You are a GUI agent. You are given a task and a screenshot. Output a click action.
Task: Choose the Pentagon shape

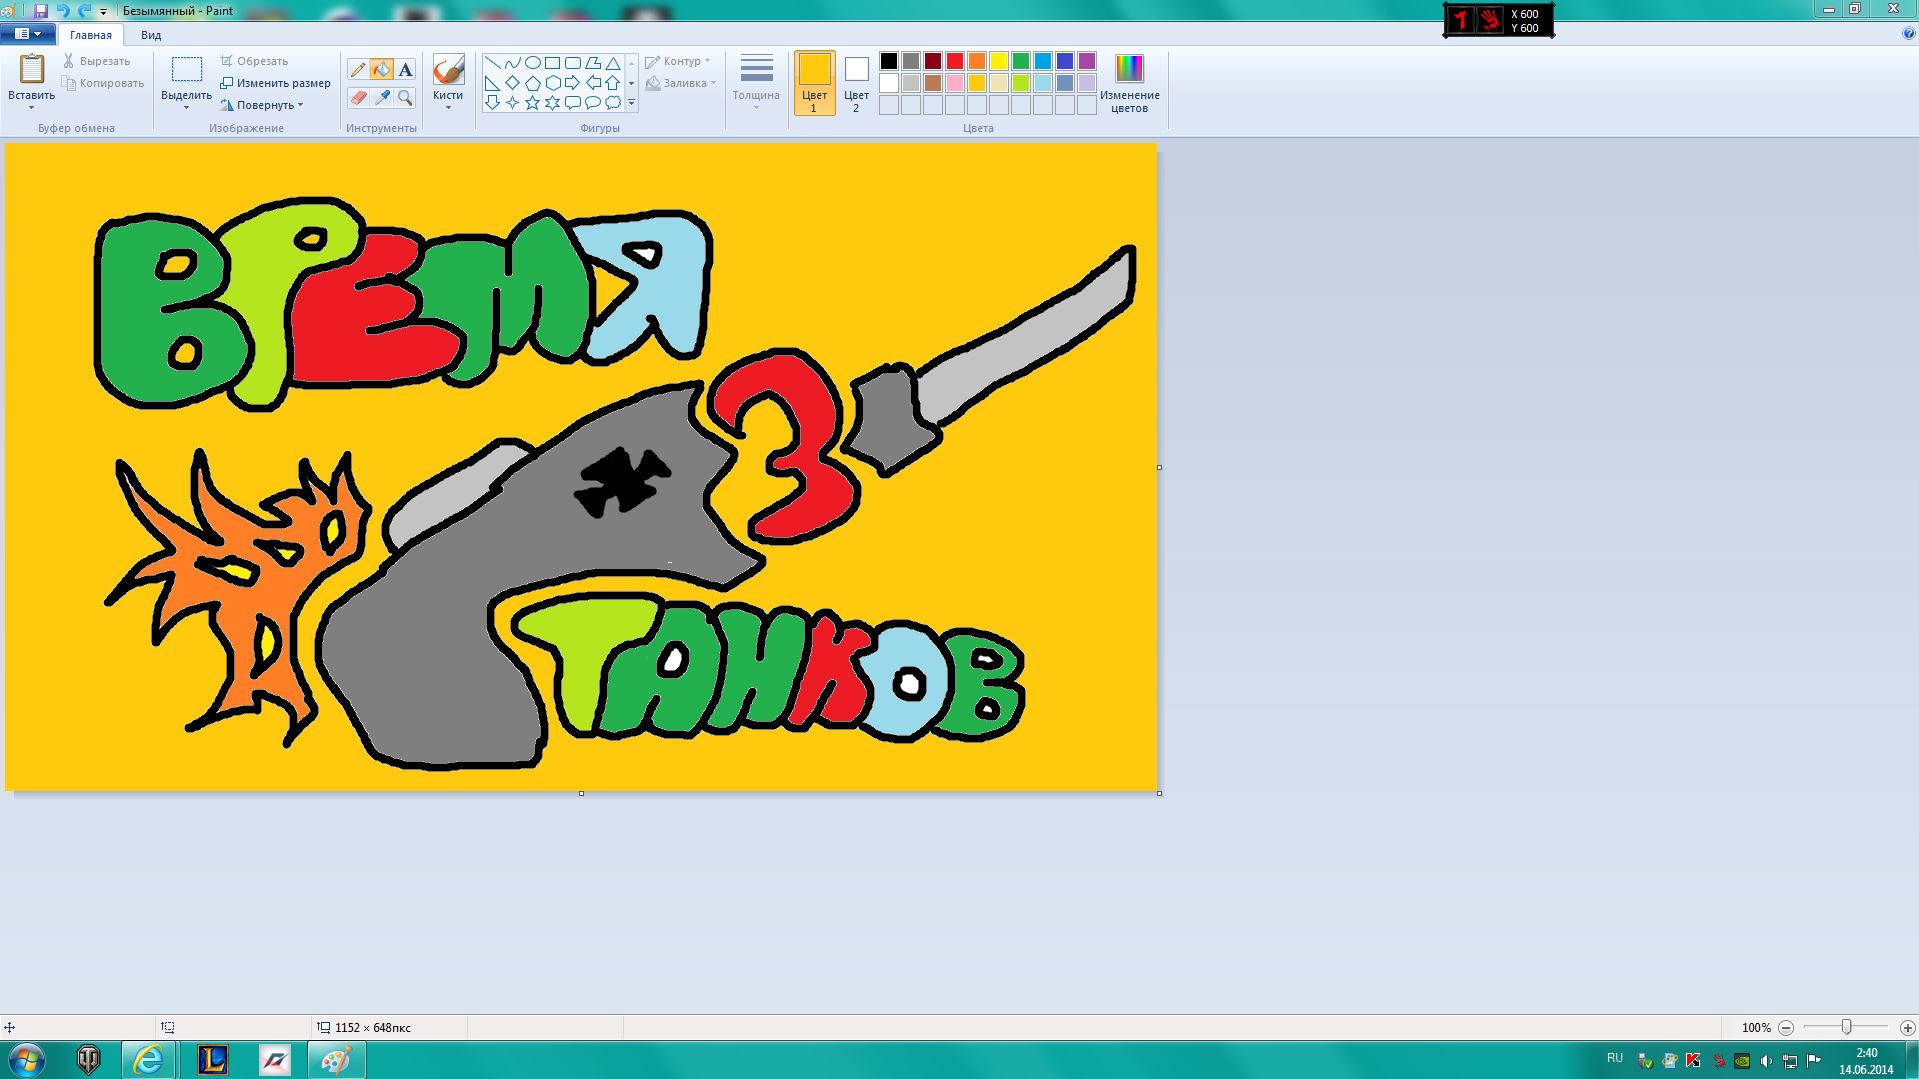tap(532, 83)
